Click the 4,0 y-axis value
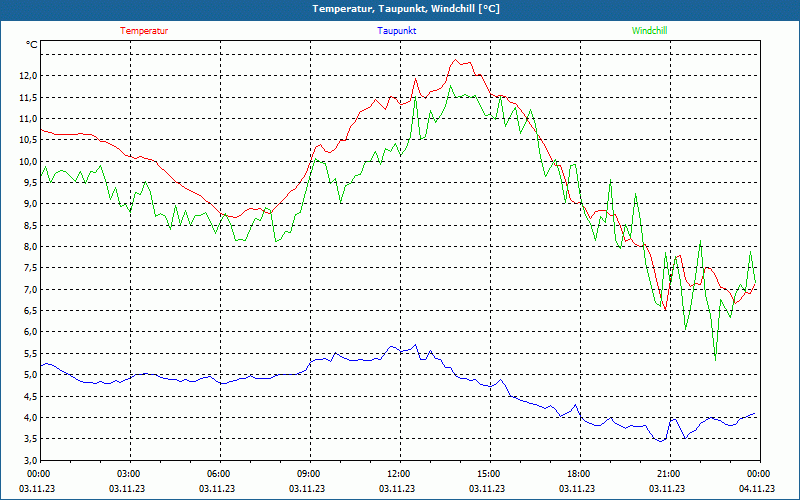Image resolution: width=800 pixels, height=500 pixels. pyautogui.click(x=30, y=418)
